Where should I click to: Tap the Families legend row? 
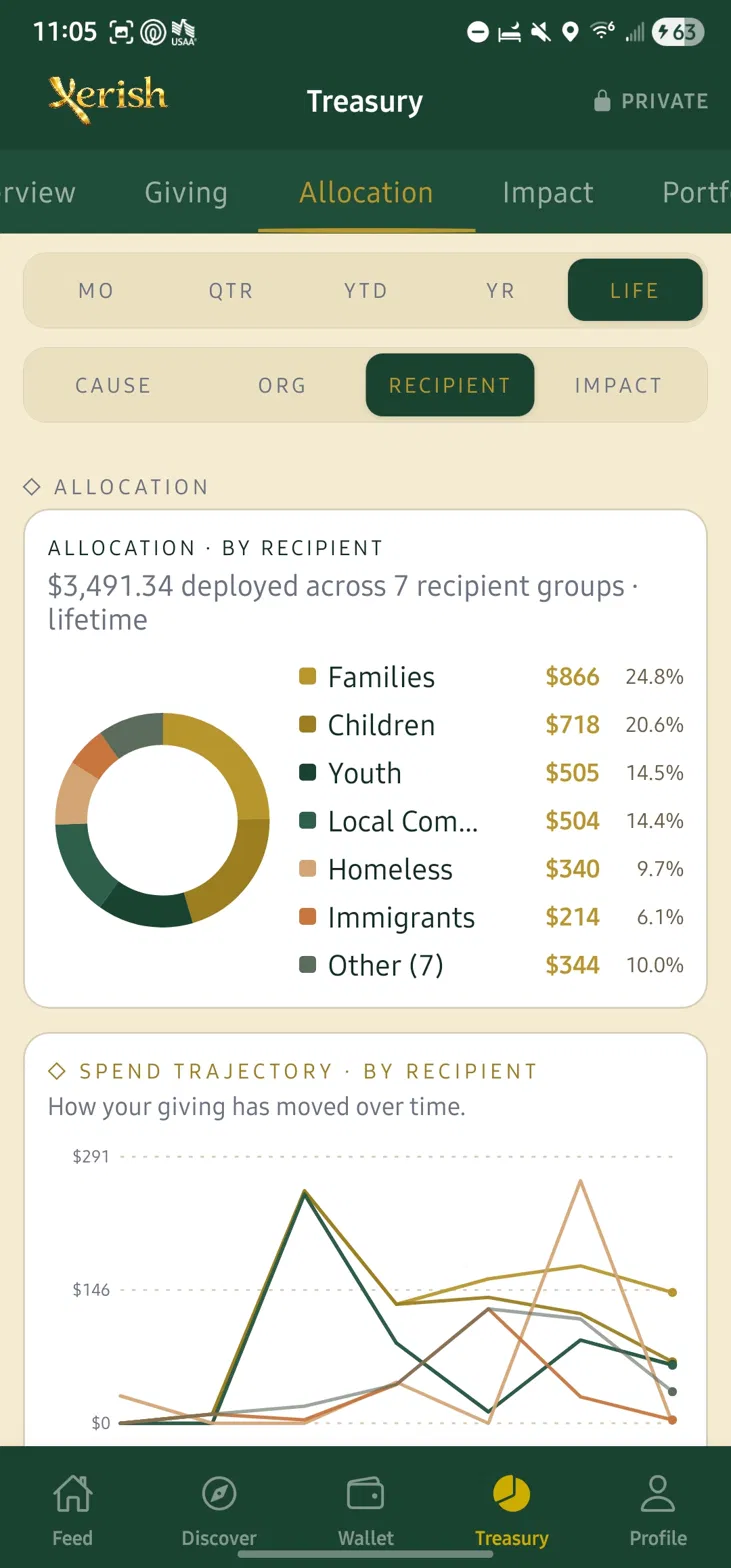pos(492,677)
